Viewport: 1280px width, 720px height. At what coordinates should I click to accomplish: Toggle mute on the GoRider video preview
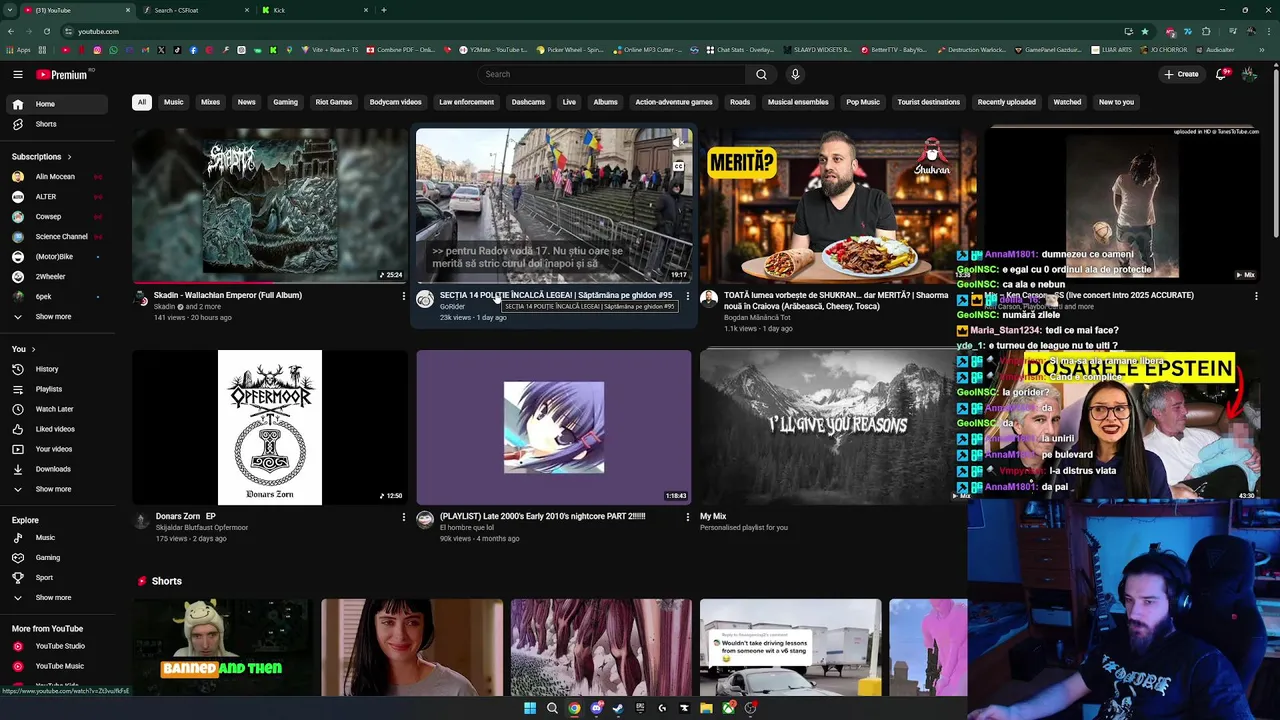[x=677, y=143]
